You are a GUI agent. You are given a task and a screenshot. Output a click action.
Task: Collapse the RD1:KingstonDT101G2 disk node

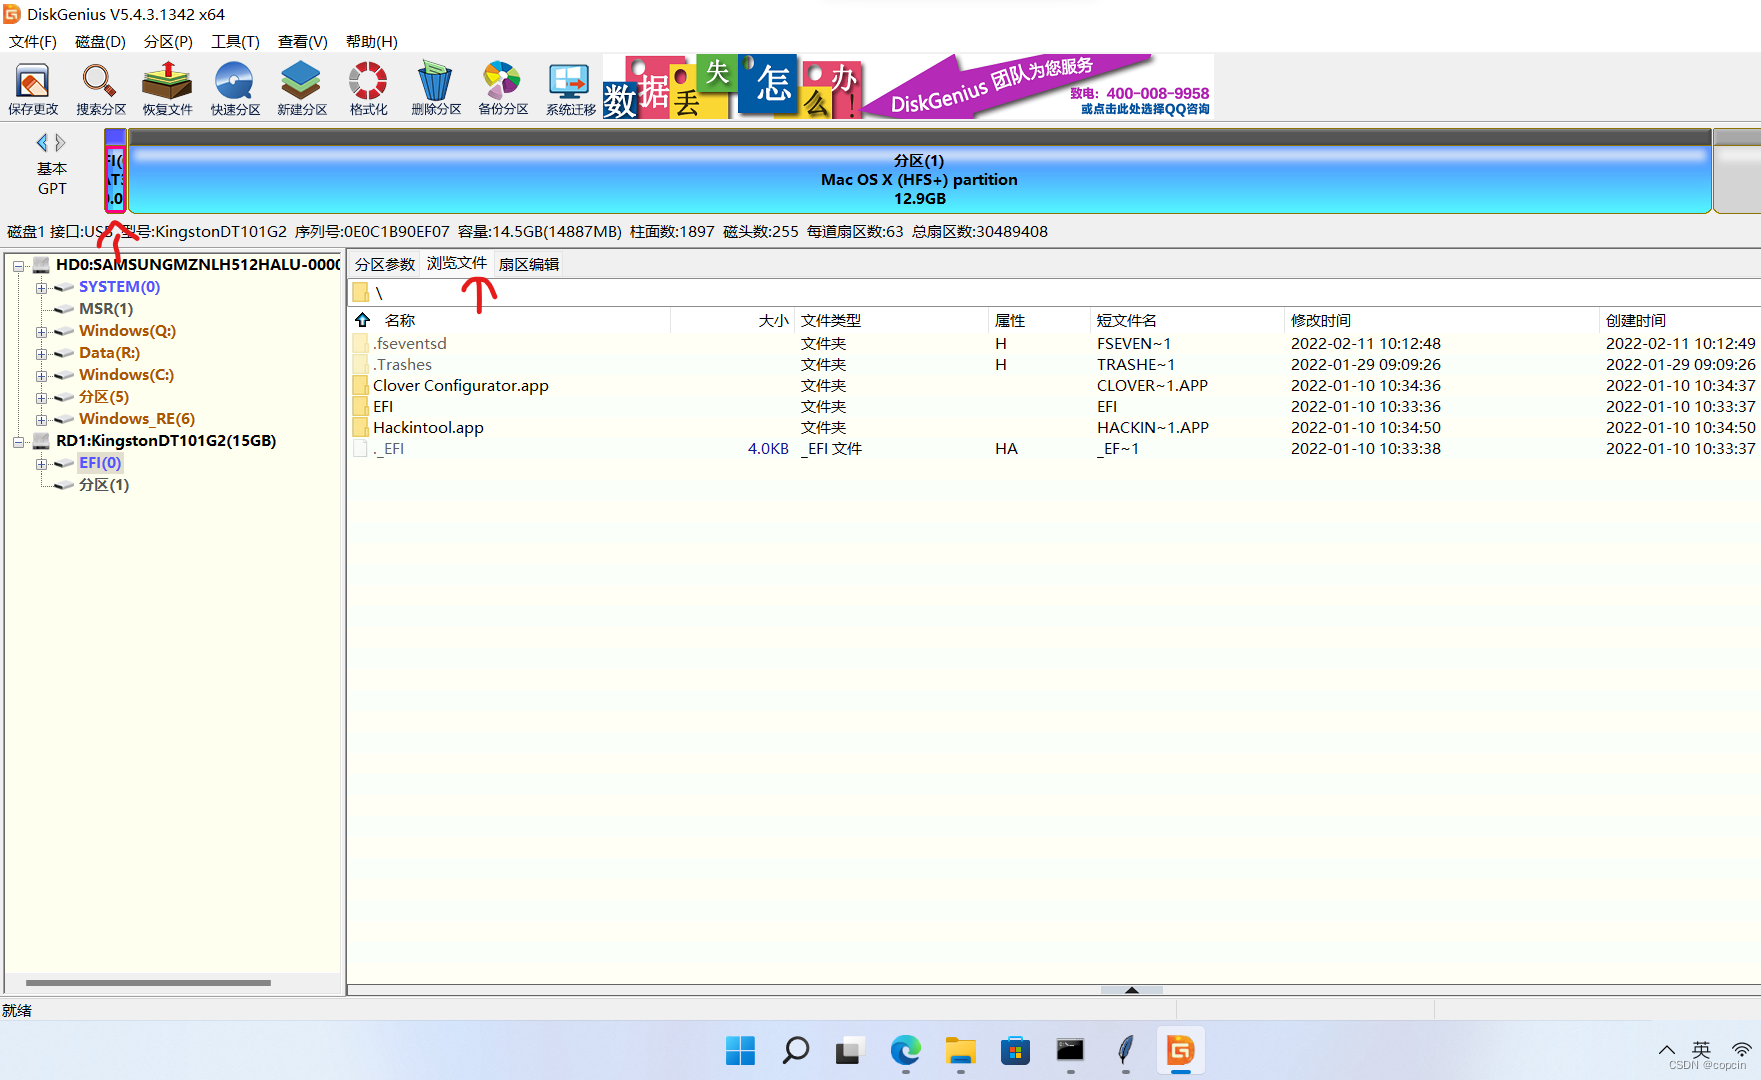pyautogui.click(x=18, y=441)
